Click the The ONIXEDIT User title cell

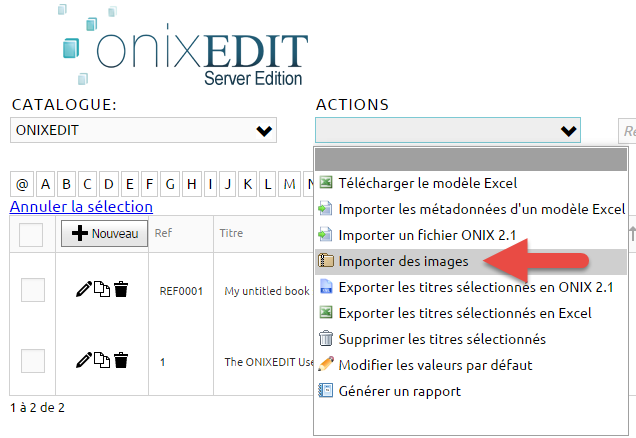[x=269, y=362]
